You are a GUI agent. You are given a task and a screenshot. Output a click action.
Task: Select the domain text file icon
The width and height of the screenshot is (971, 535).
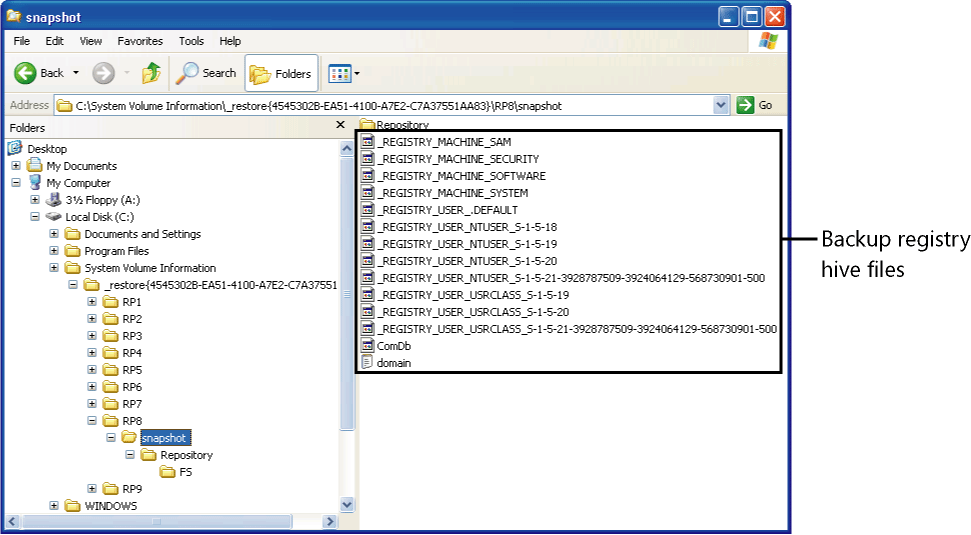[x=367, y=363]
